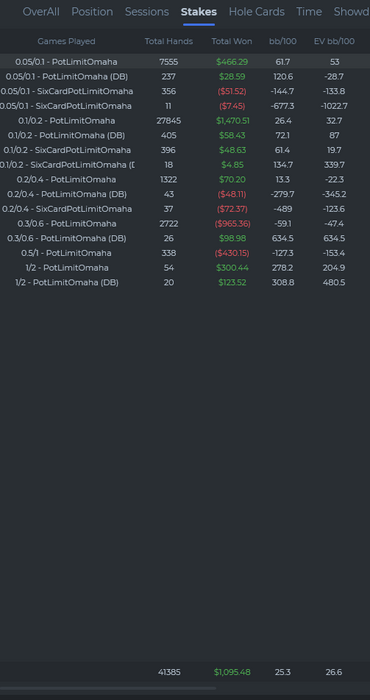Select the 0.1/0.2 - PotLimitOmaha row
The width and height of the screenshot is (370, 700).
coord(185,121)
